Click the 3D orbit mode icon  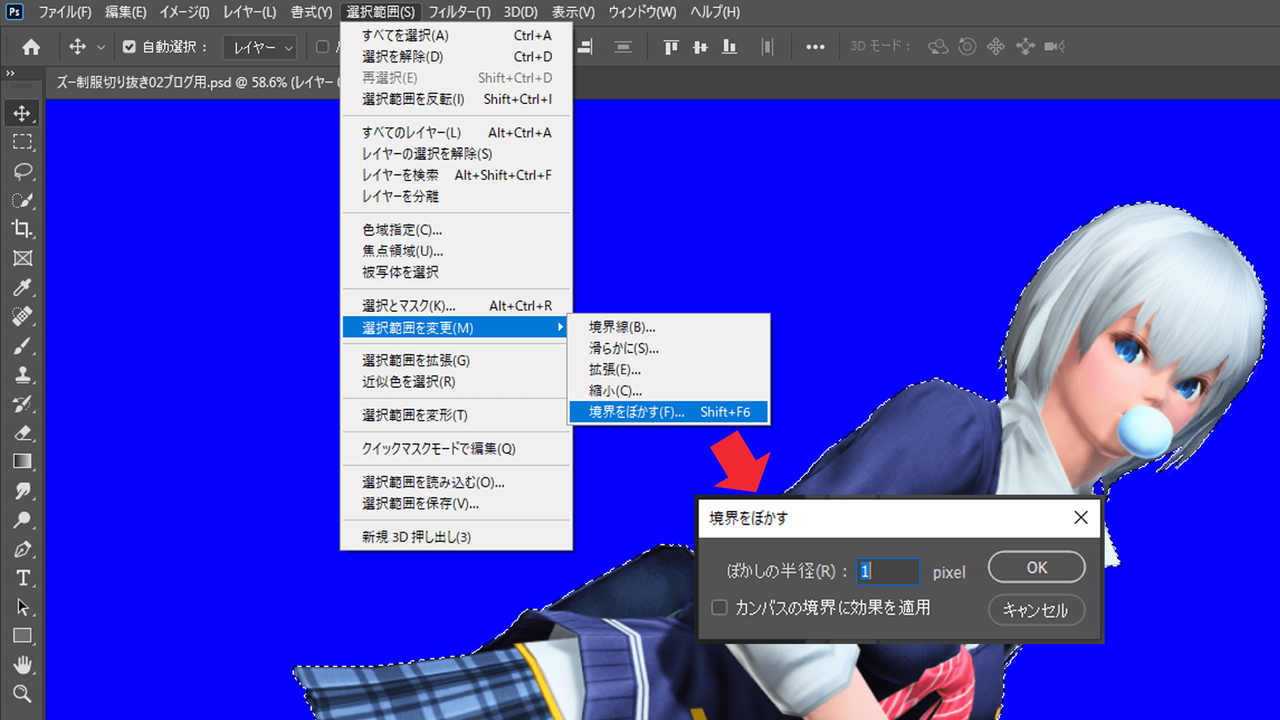[937, 47]
